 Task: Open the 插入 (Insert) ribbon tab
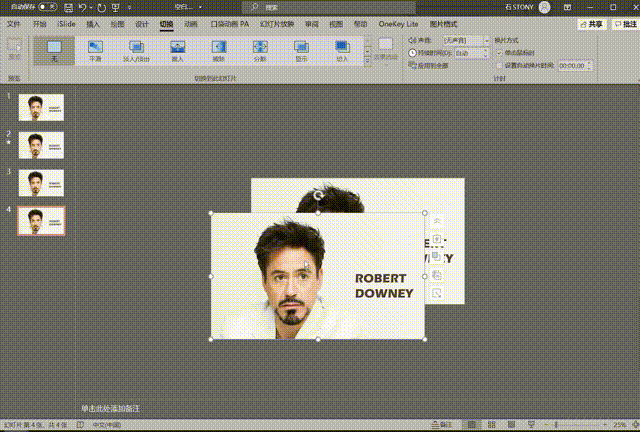point(92,23)
